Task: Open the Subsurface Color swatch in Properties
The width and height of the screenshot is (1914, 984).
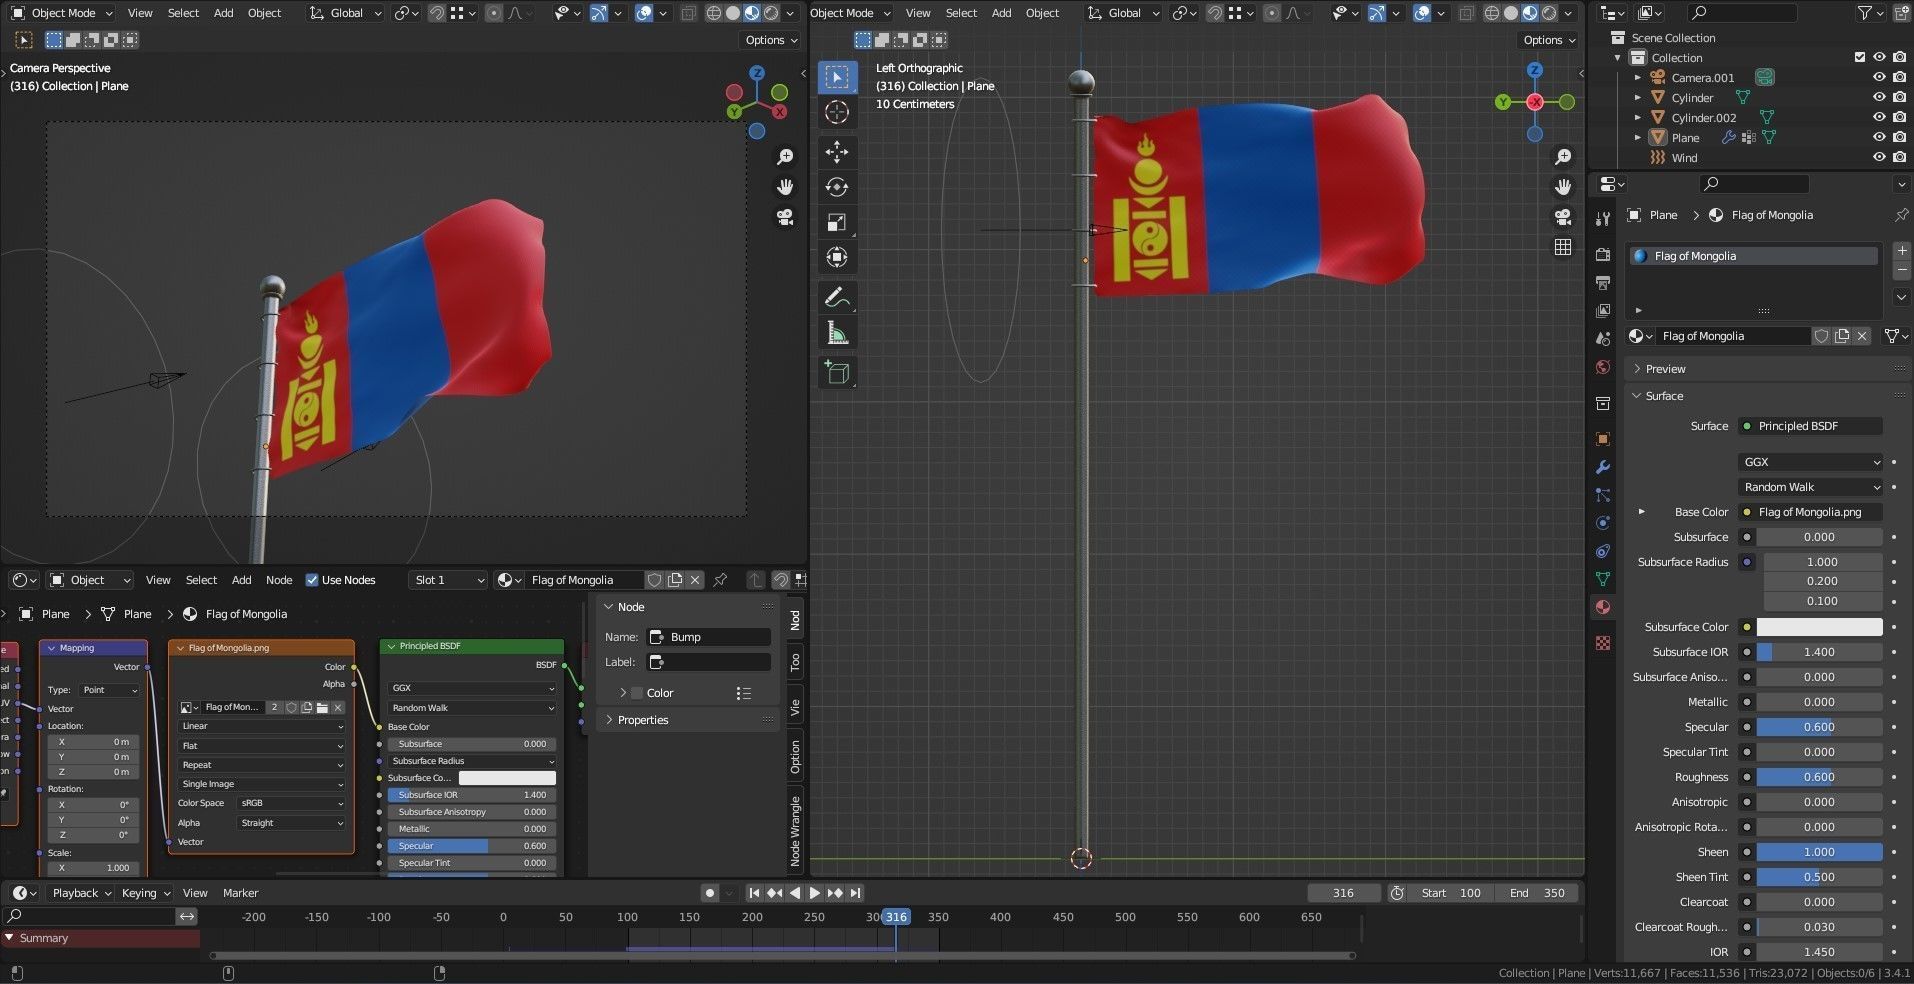Action: pos(1819,627)
